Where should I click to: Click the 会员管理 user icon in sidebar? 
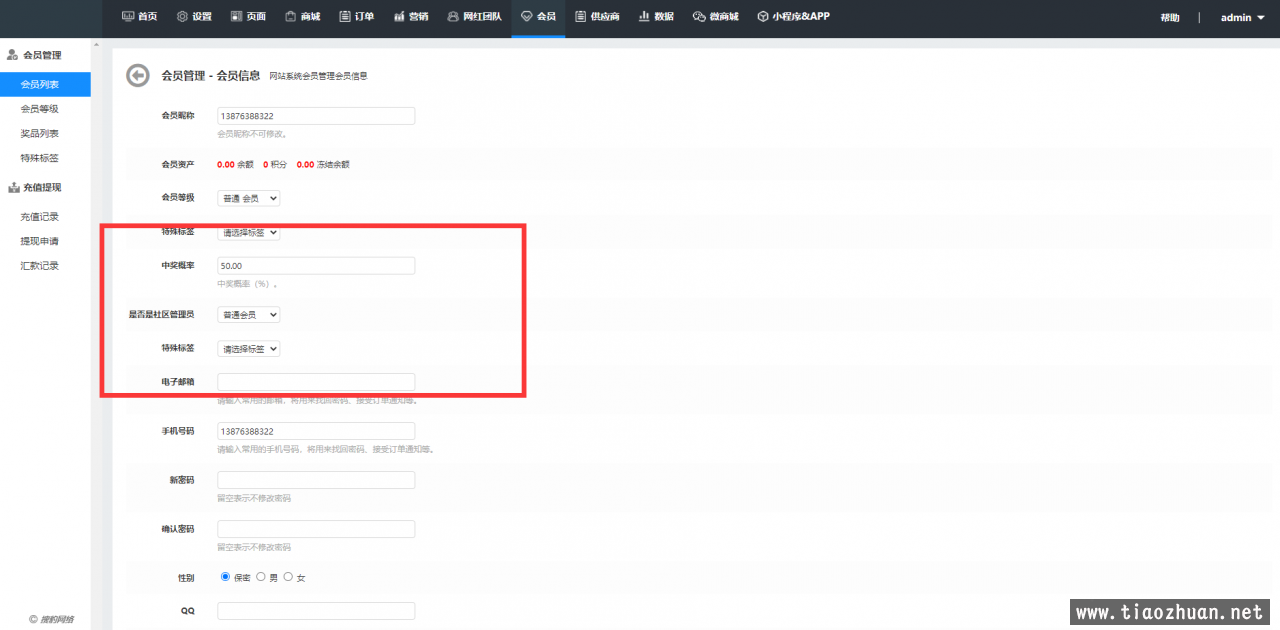pyautogui.click(x=13, y=55)
